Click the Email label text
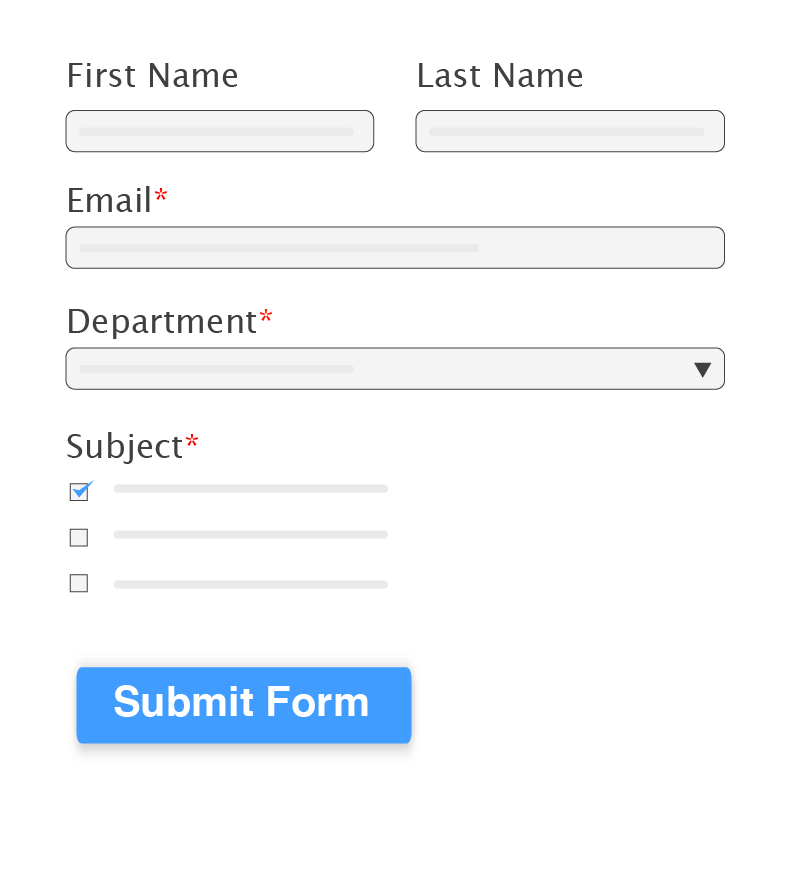This screenshot has height=896, width=792. click(x=109, y=201)
